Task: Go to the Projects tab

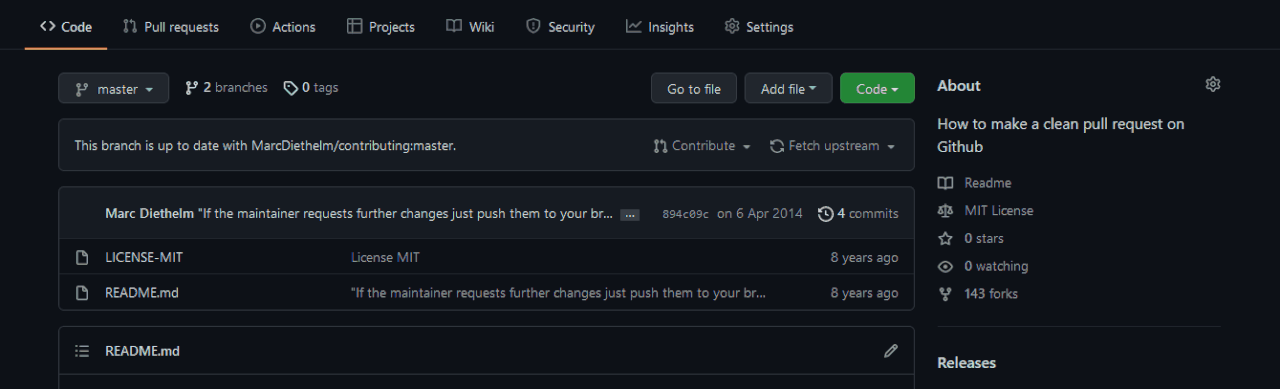Action: pos(380,27)
